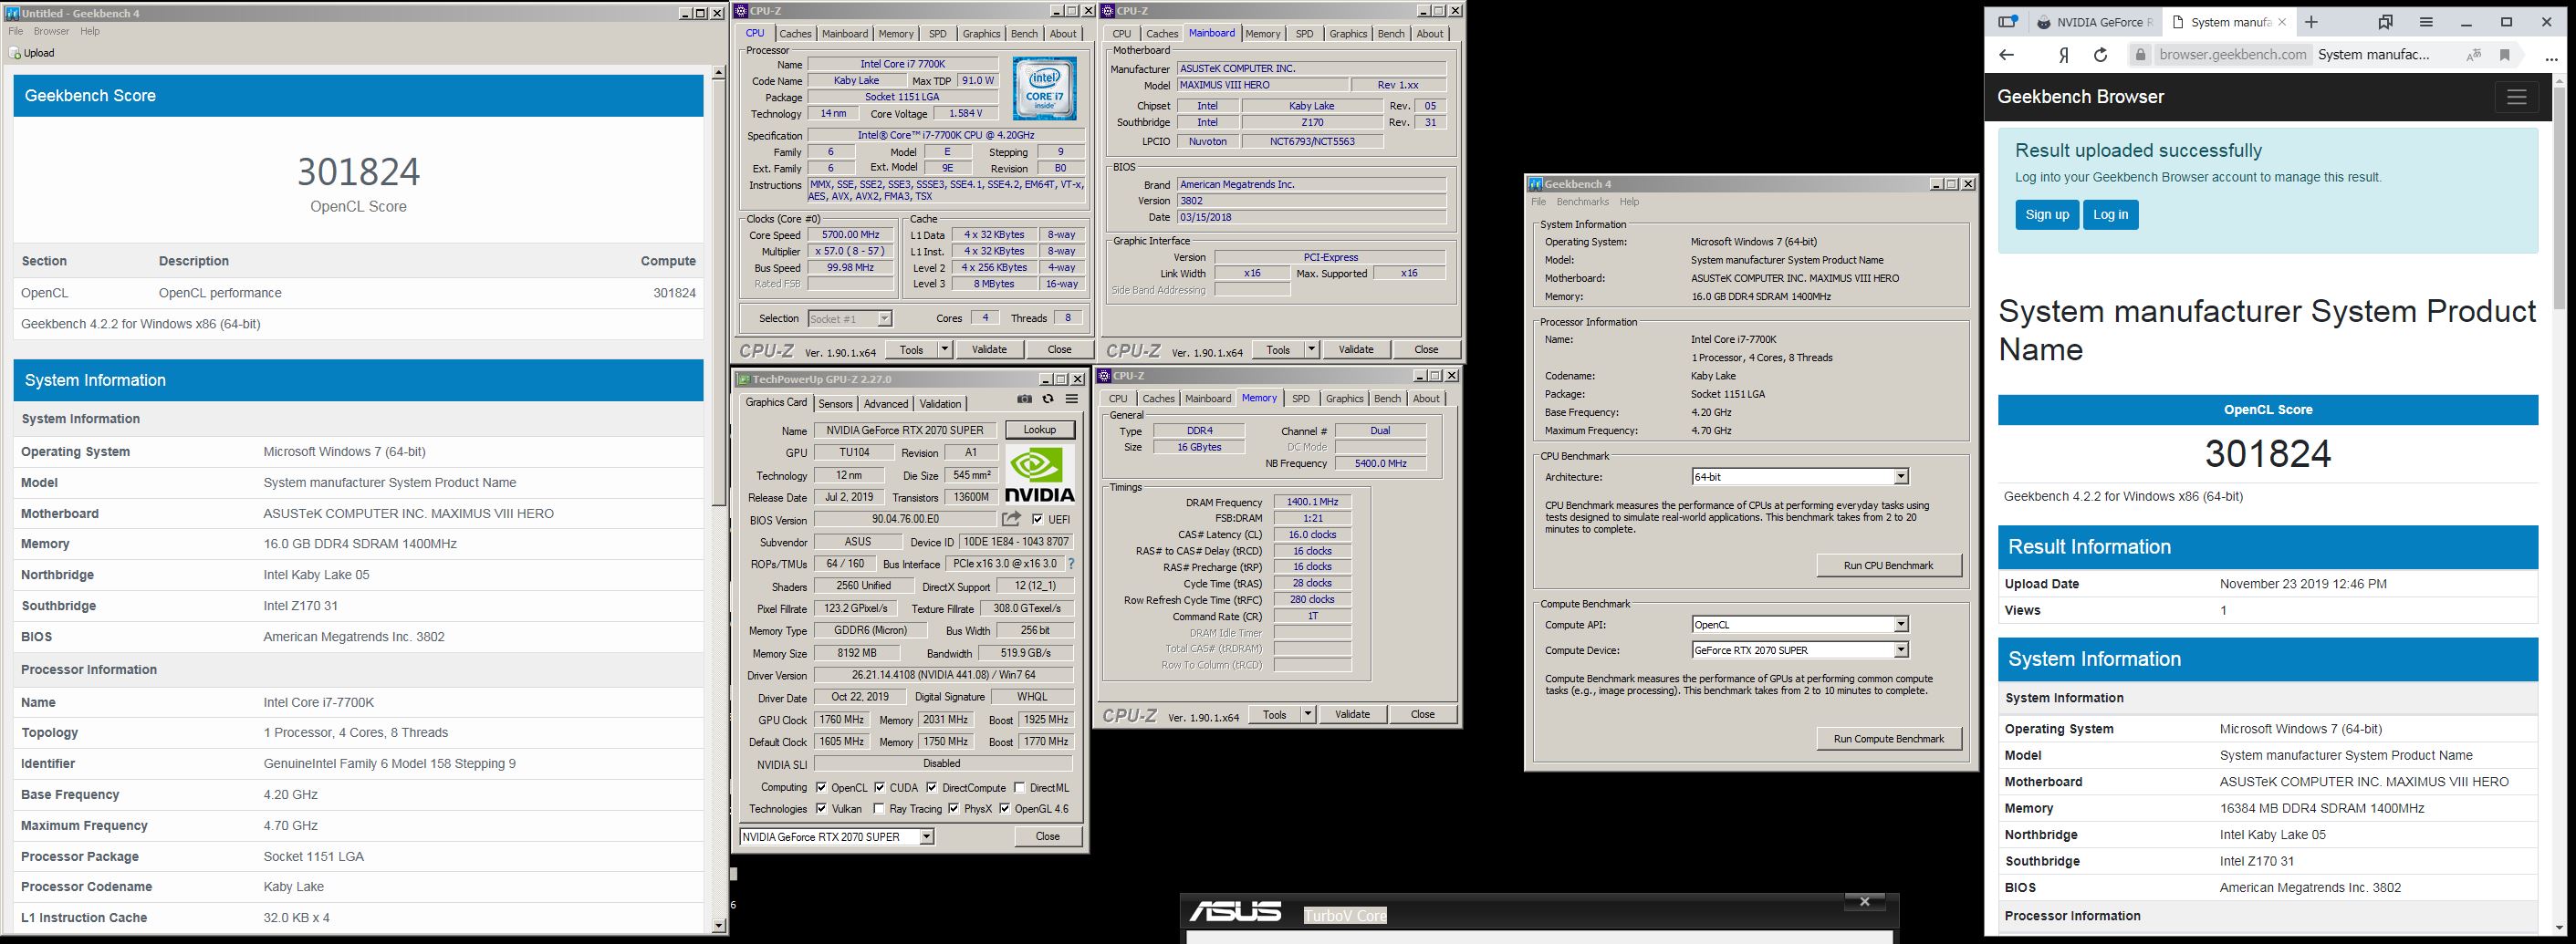Go back in the Yandex browser
The height and width of the screenshot is (944, 2576).
click(x=2006, y=55)
